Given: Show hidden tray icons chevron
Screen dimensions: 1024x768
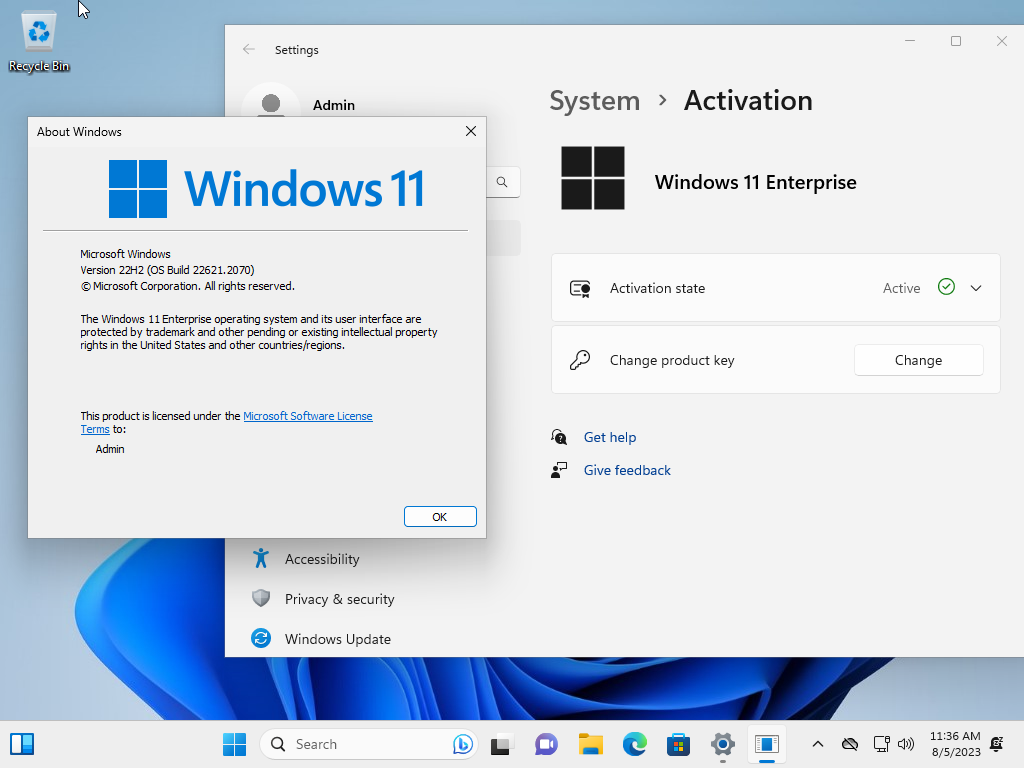Looking at the screenshot, I should click(818, 744).
